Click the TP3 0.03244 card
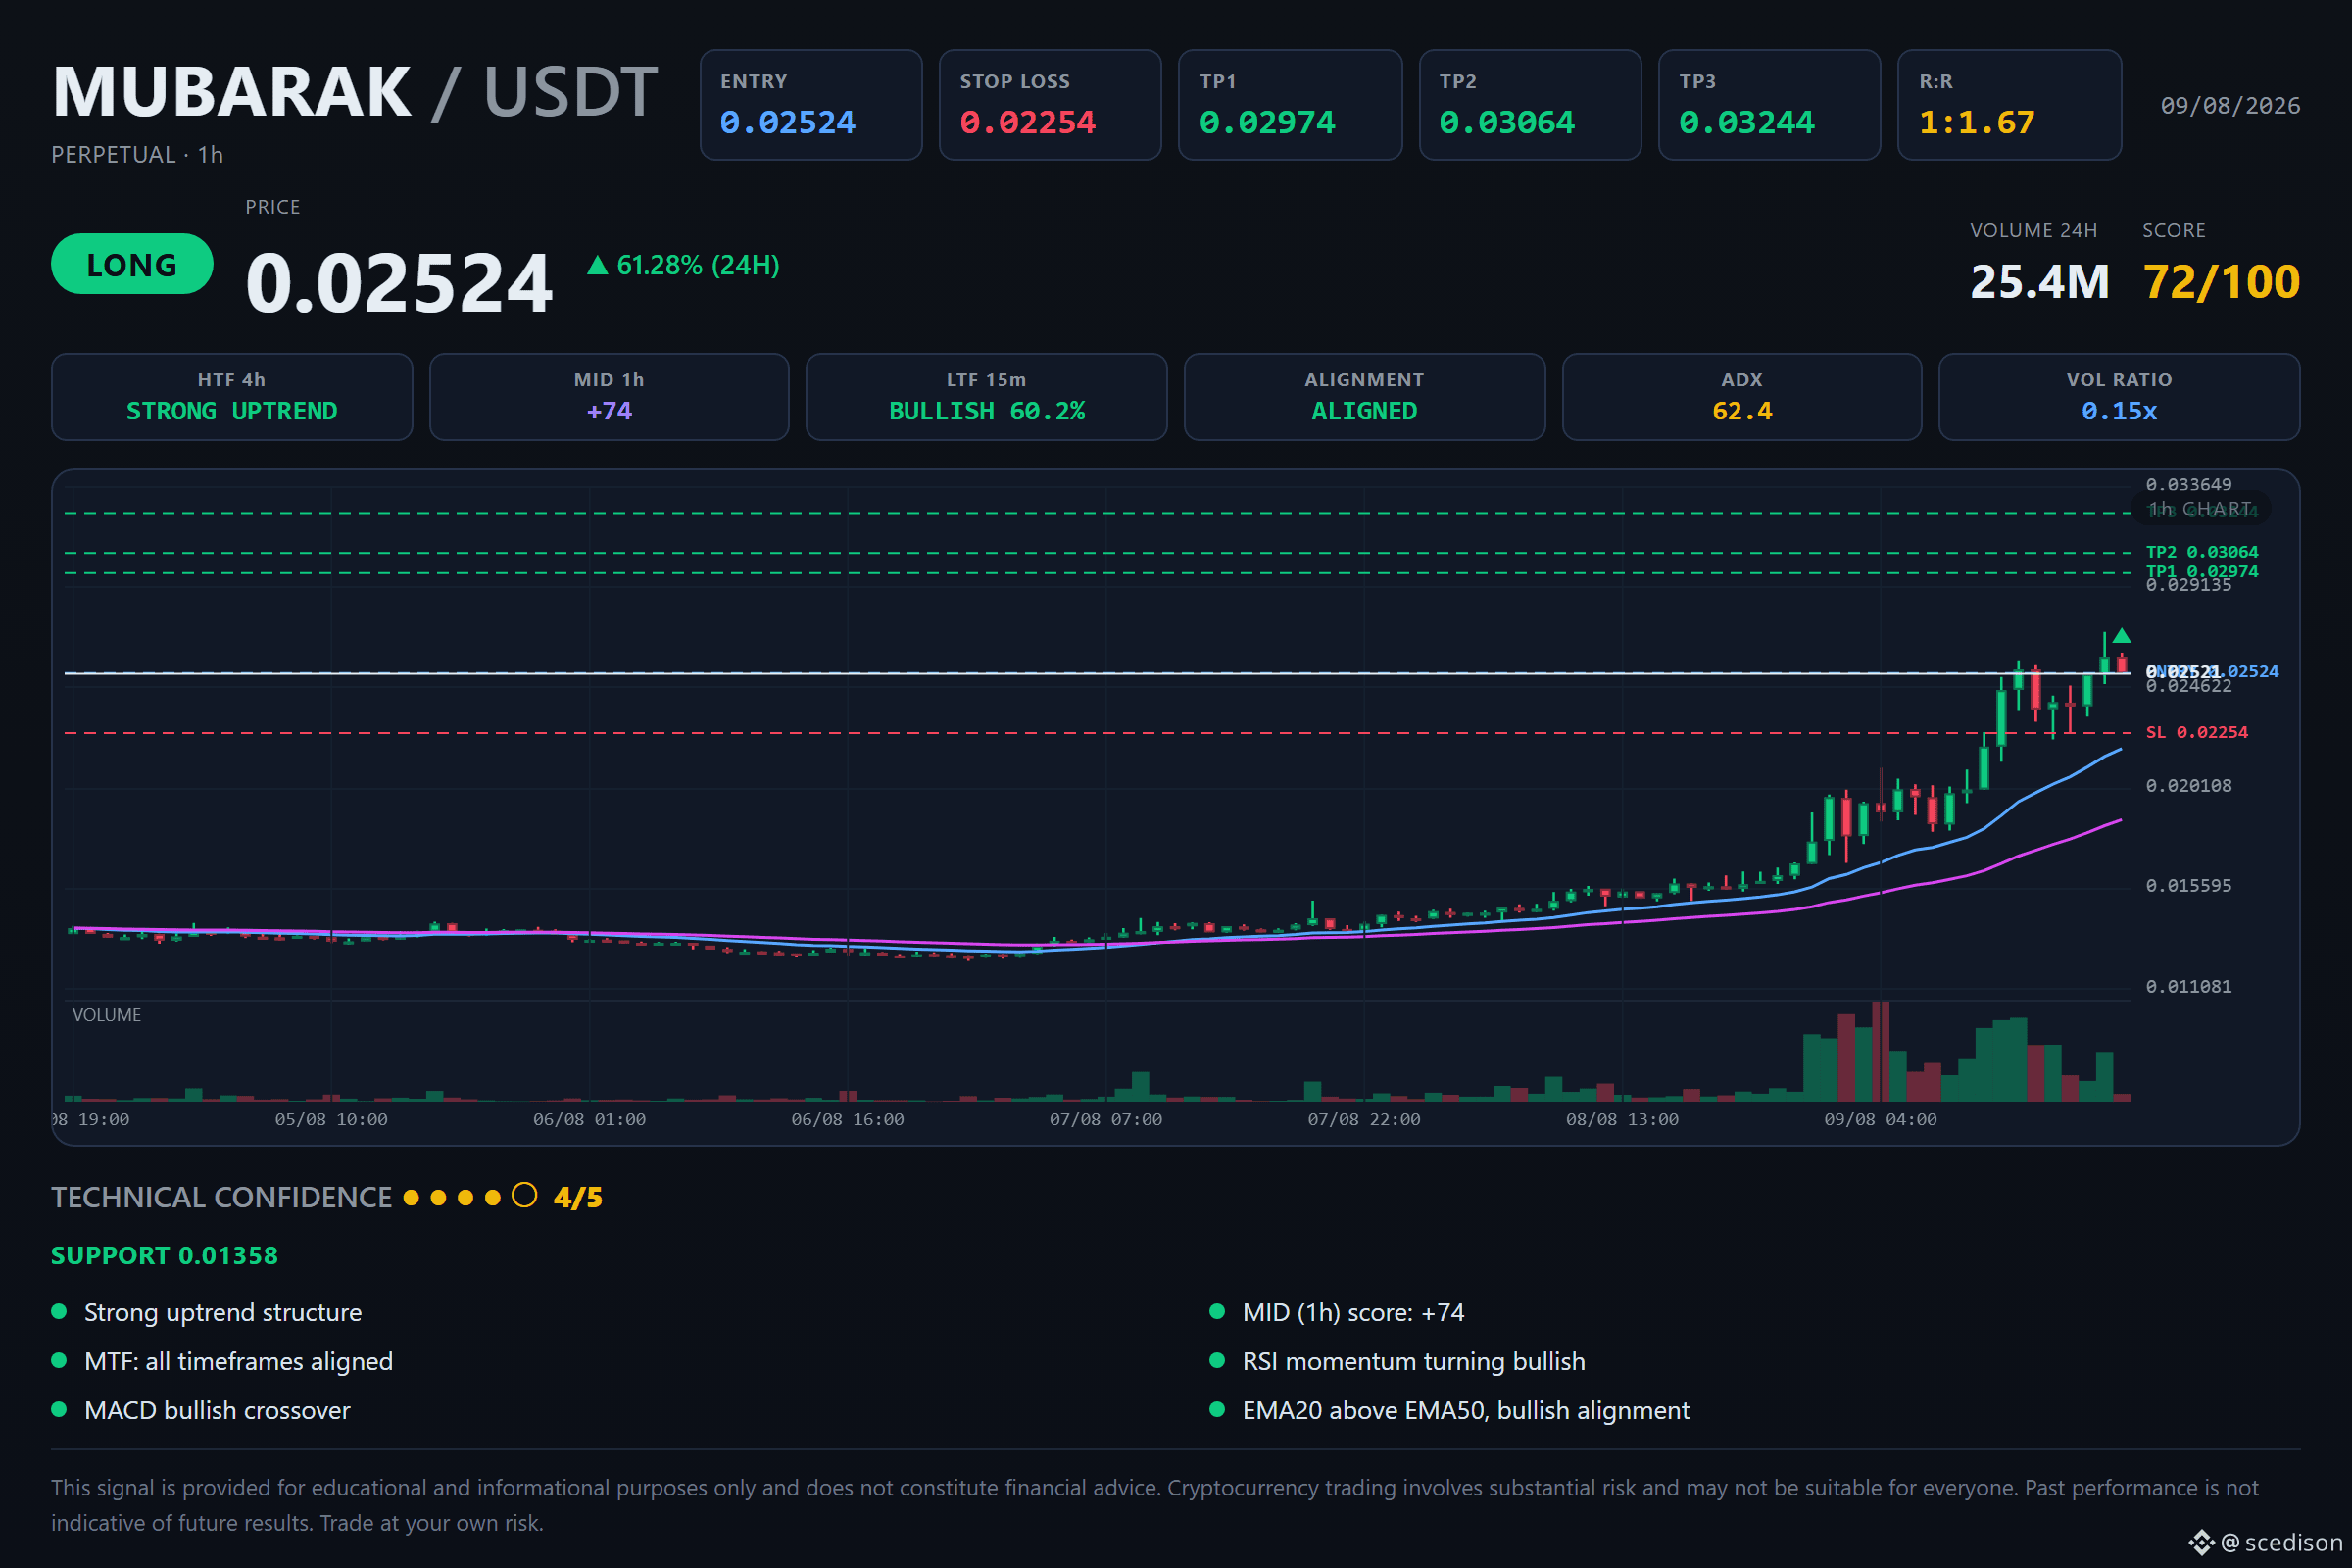The height and width of the screenshot is (1568, 2352). pos(1769,105)
